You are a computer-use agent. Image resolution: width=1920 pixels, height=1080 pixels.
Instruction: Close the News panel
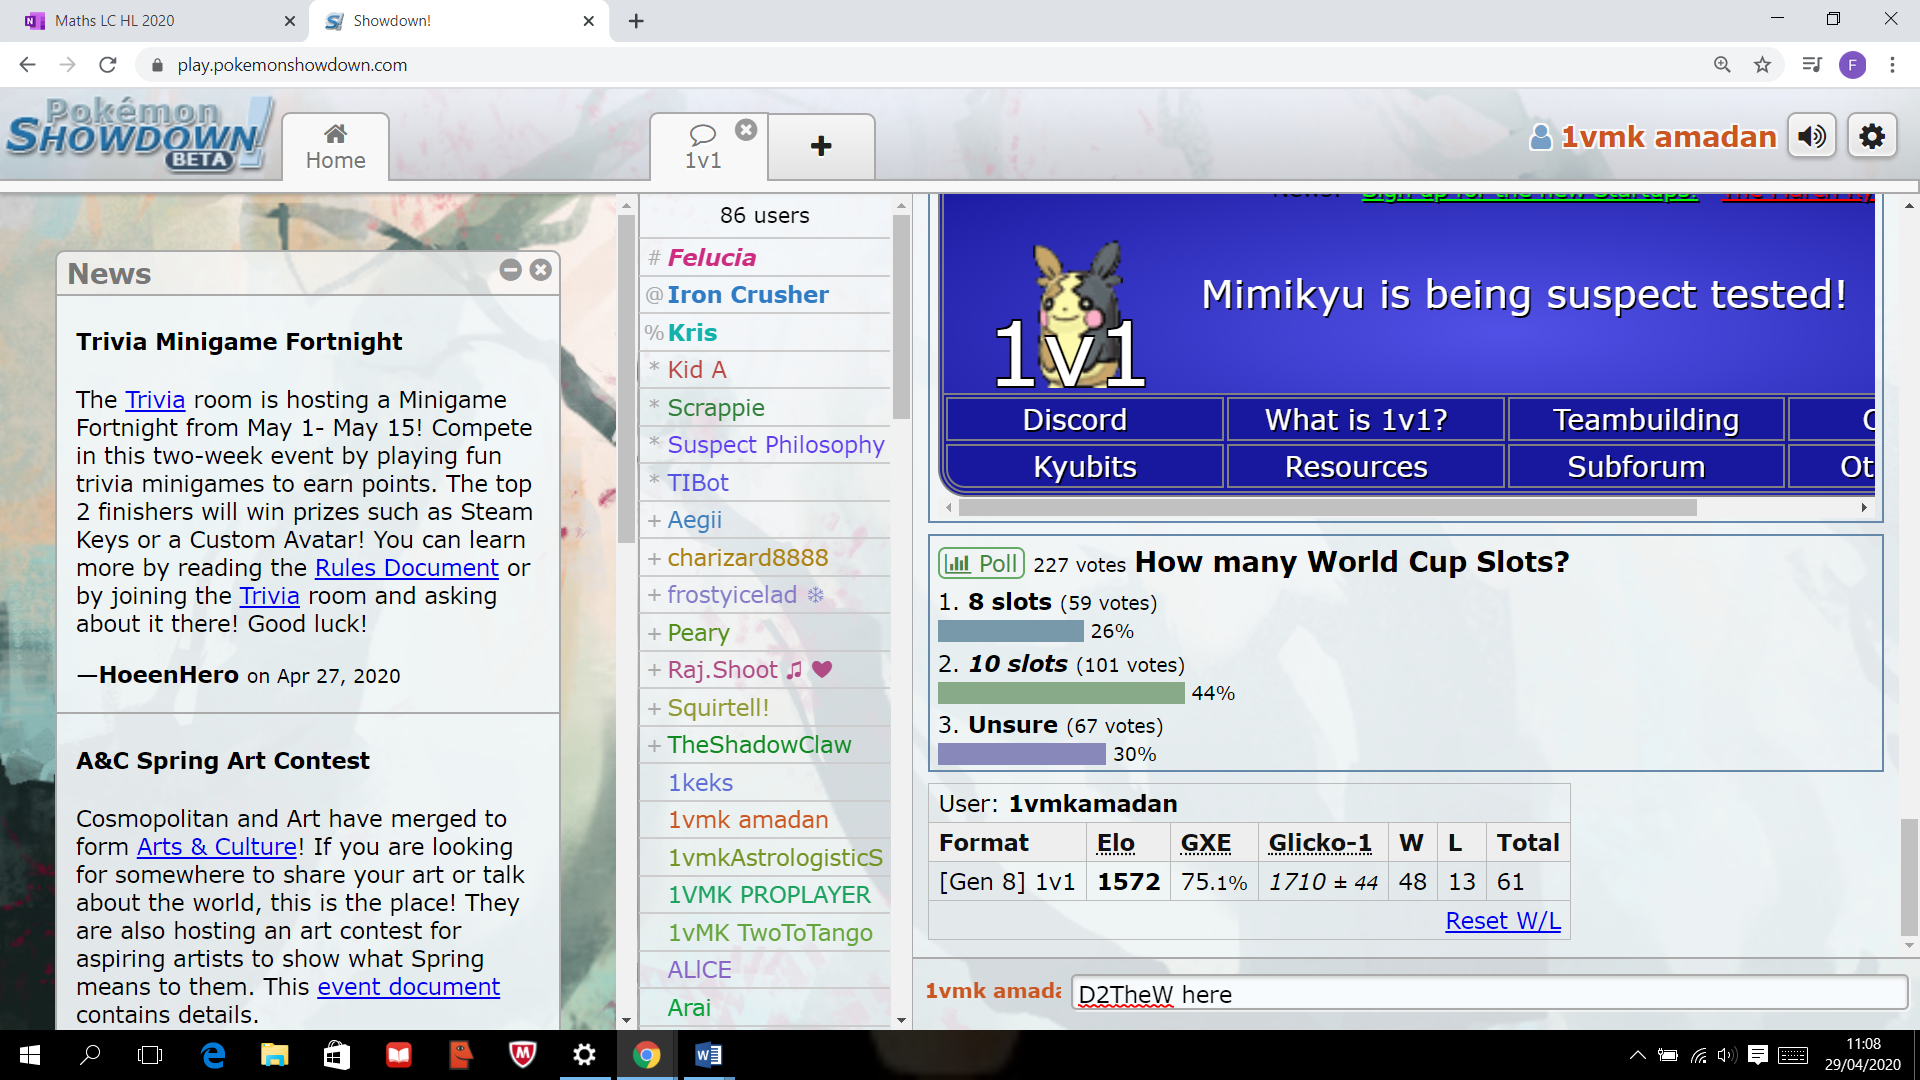pos(541,270)
